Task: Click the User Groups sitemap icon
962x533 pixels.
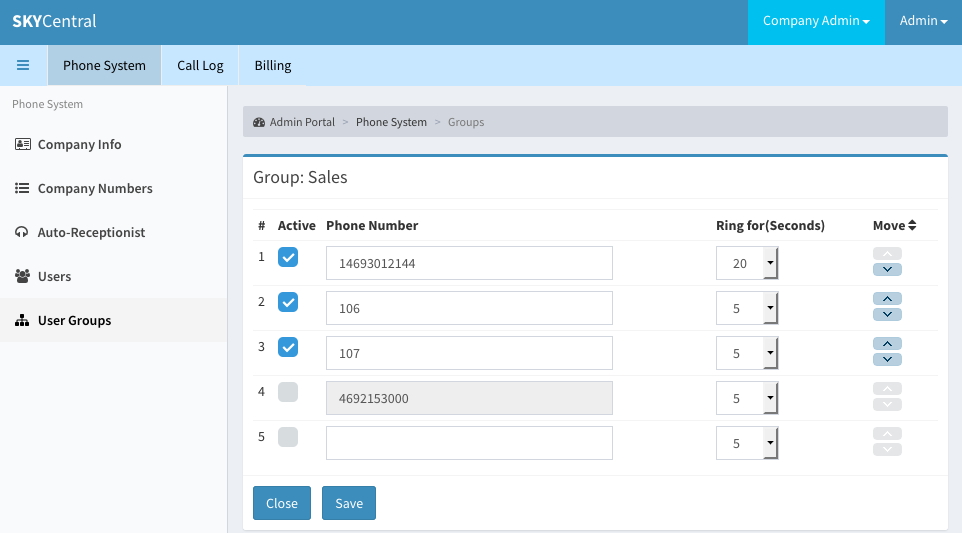Action: click(22, 320)
